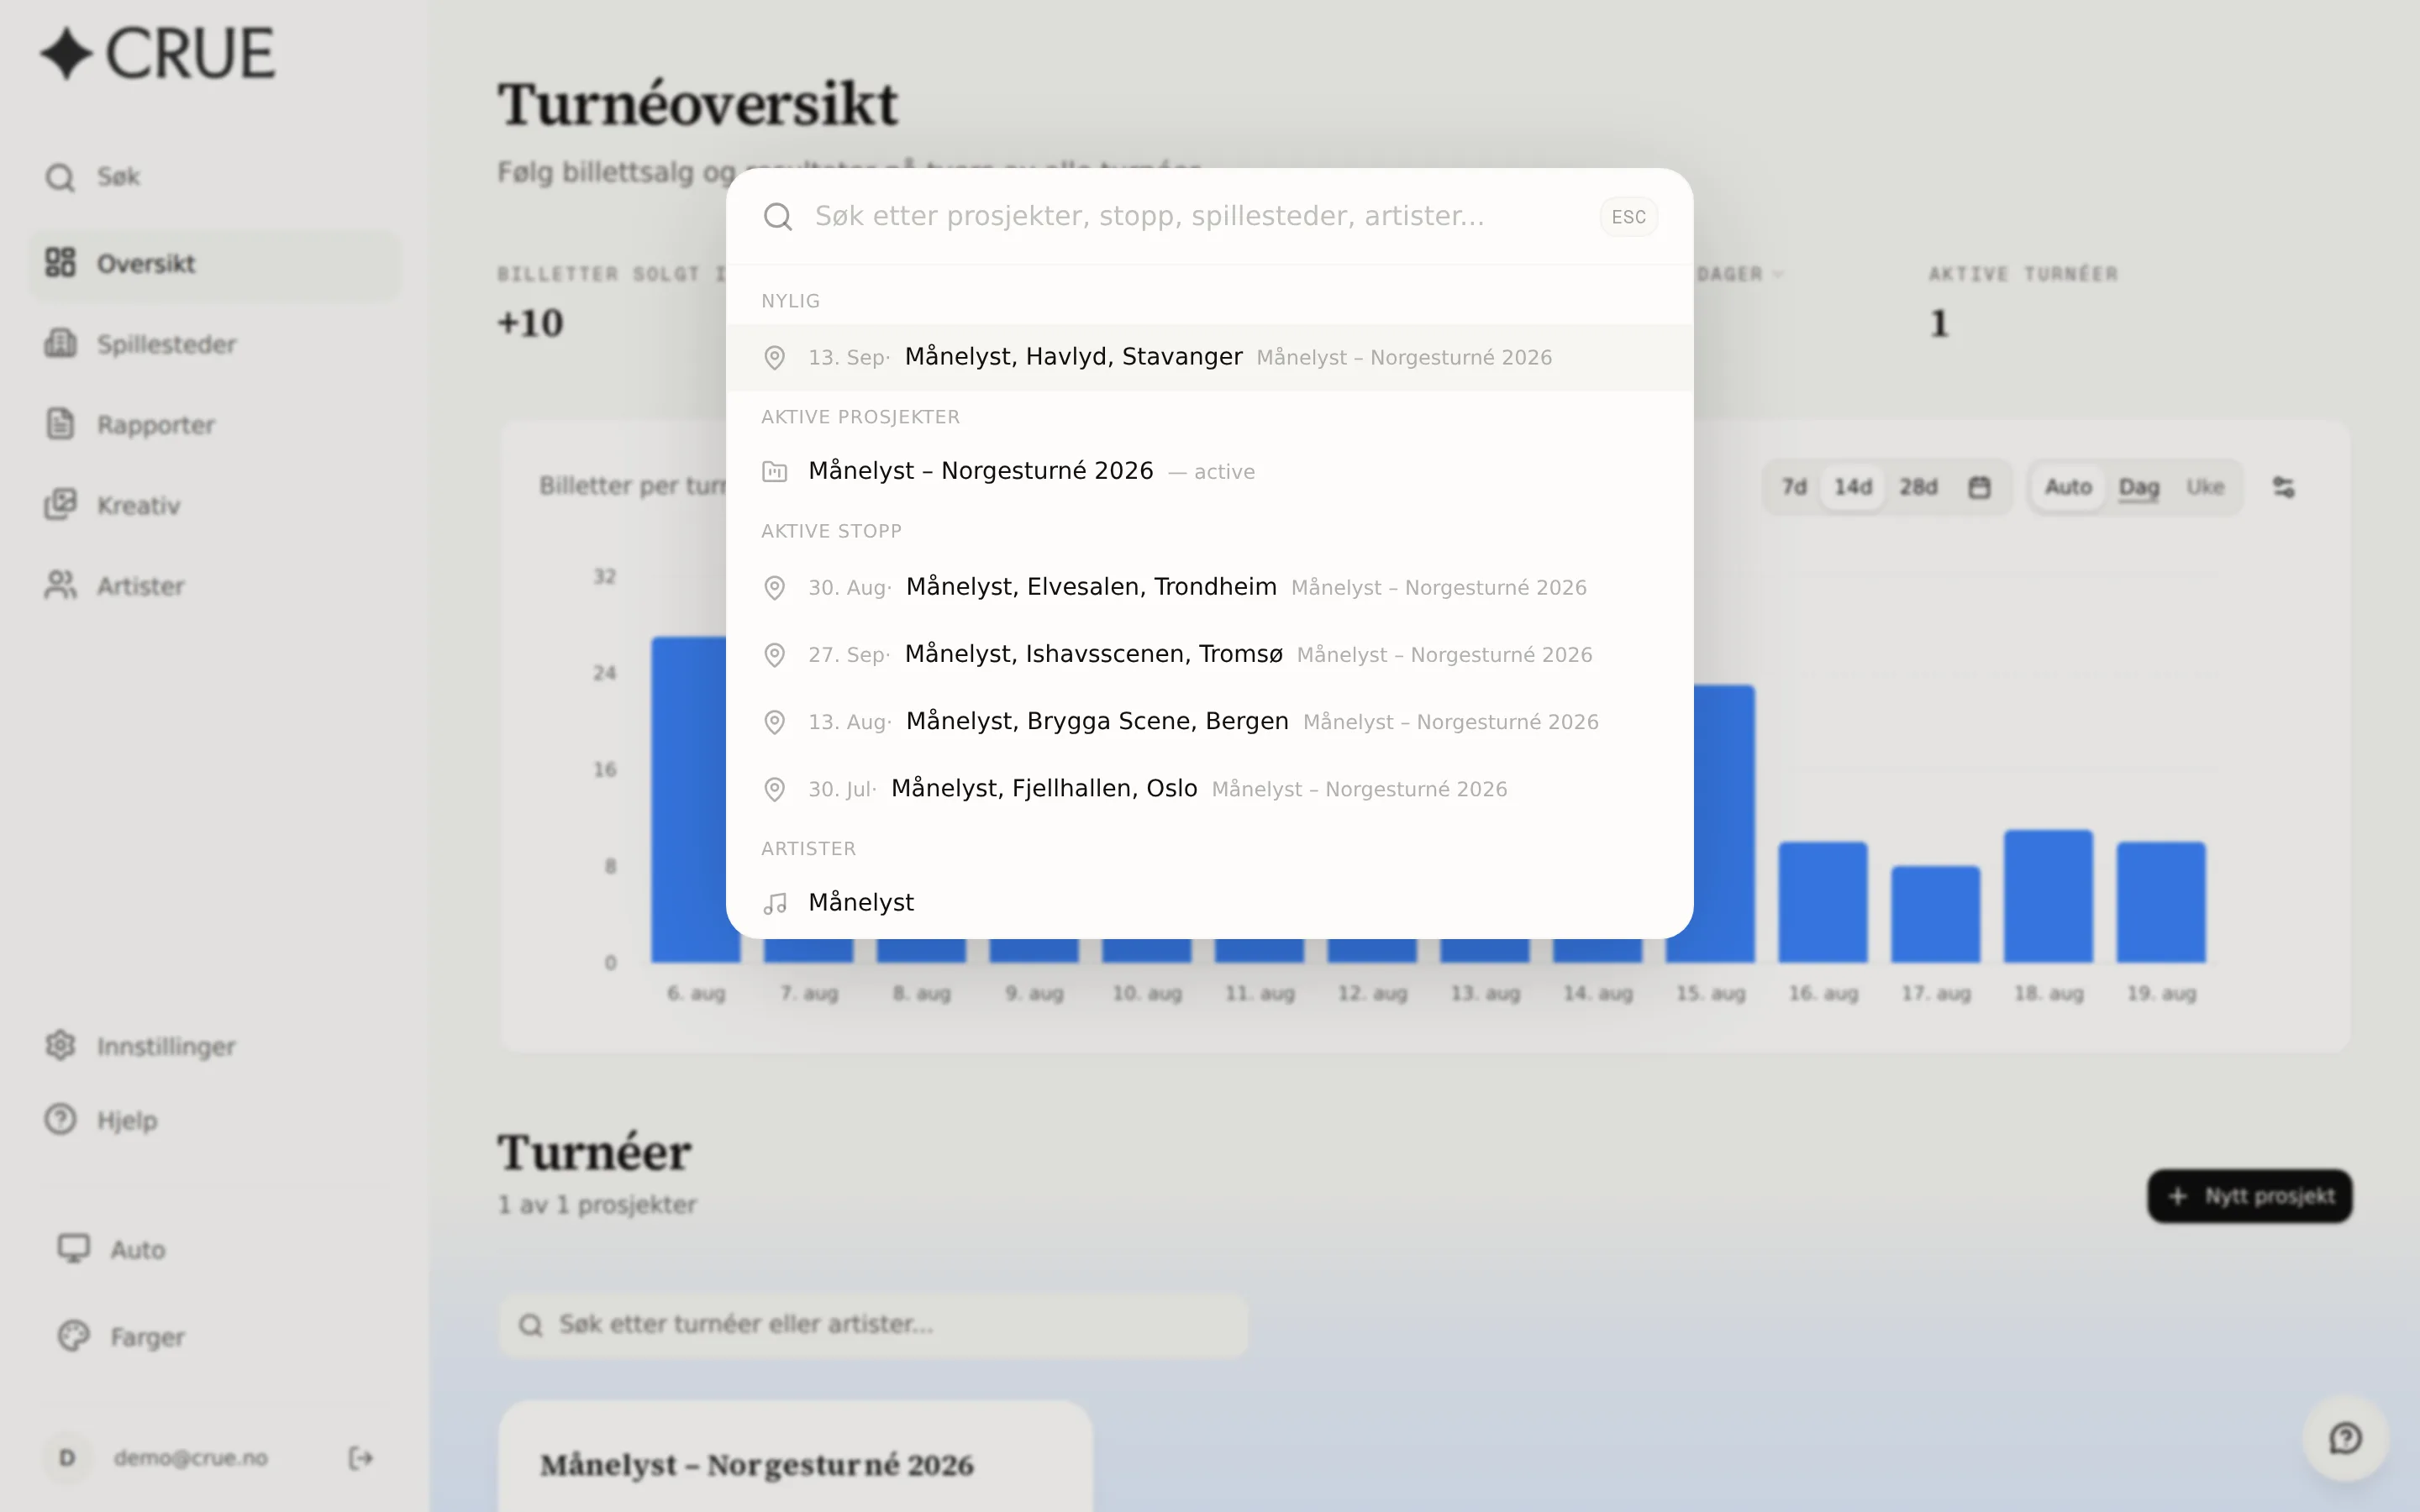
Task: Click the Turnéoversikt page heading
Action: pos(698,104)
